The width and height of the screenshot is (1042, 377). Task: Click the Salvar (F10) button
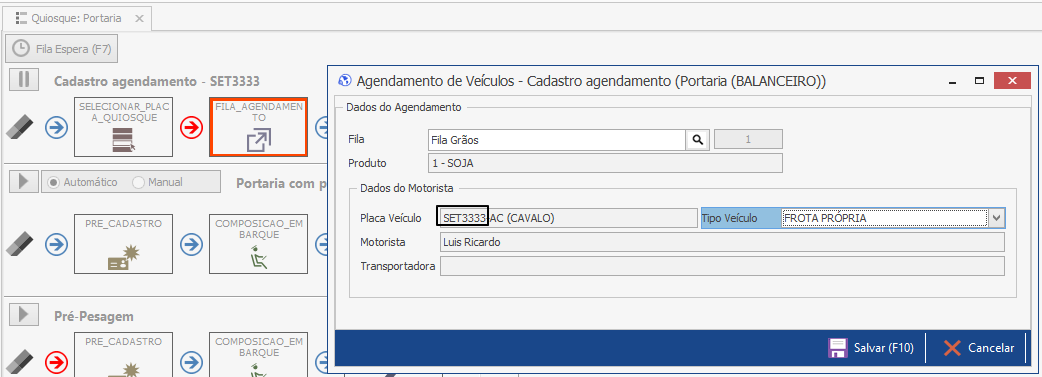[871, 348]
